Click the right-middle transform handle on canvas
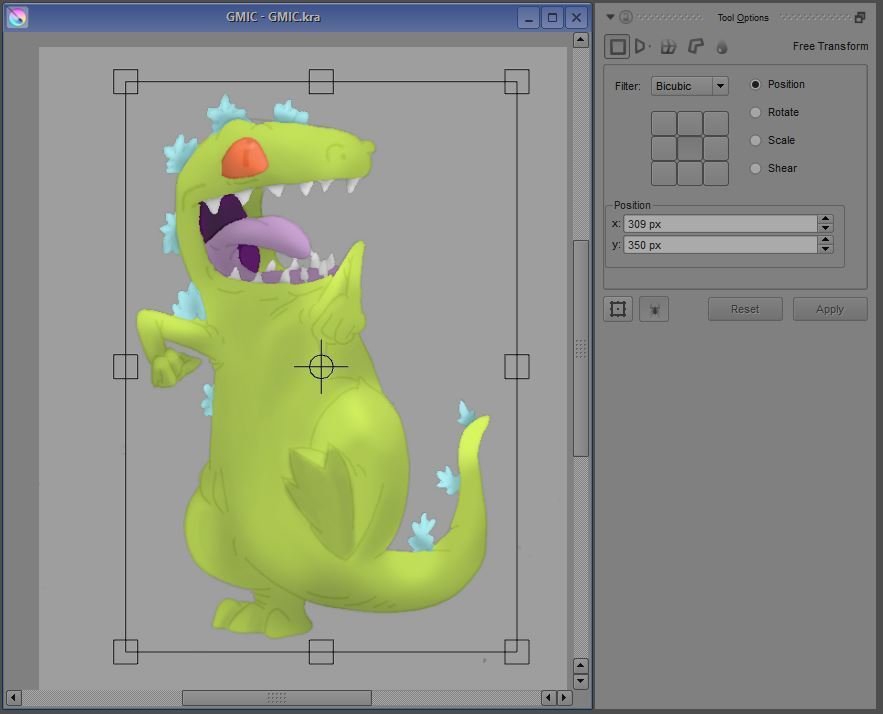The image size is (883, 714). coord(516,367)
